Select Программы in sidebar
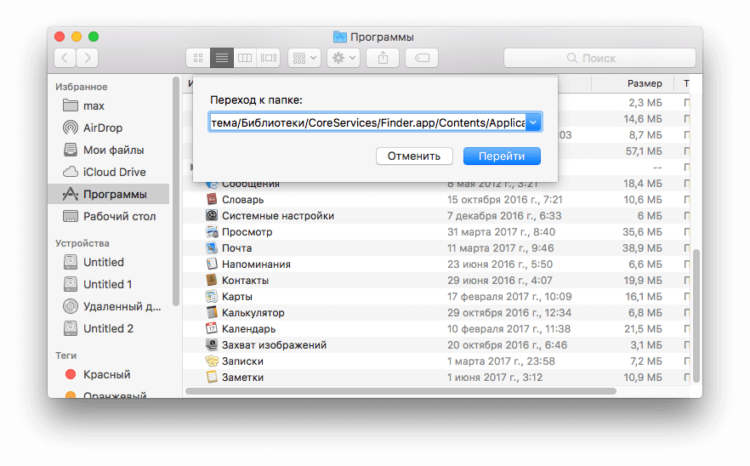The image size is (750, 466). point(109,194)
